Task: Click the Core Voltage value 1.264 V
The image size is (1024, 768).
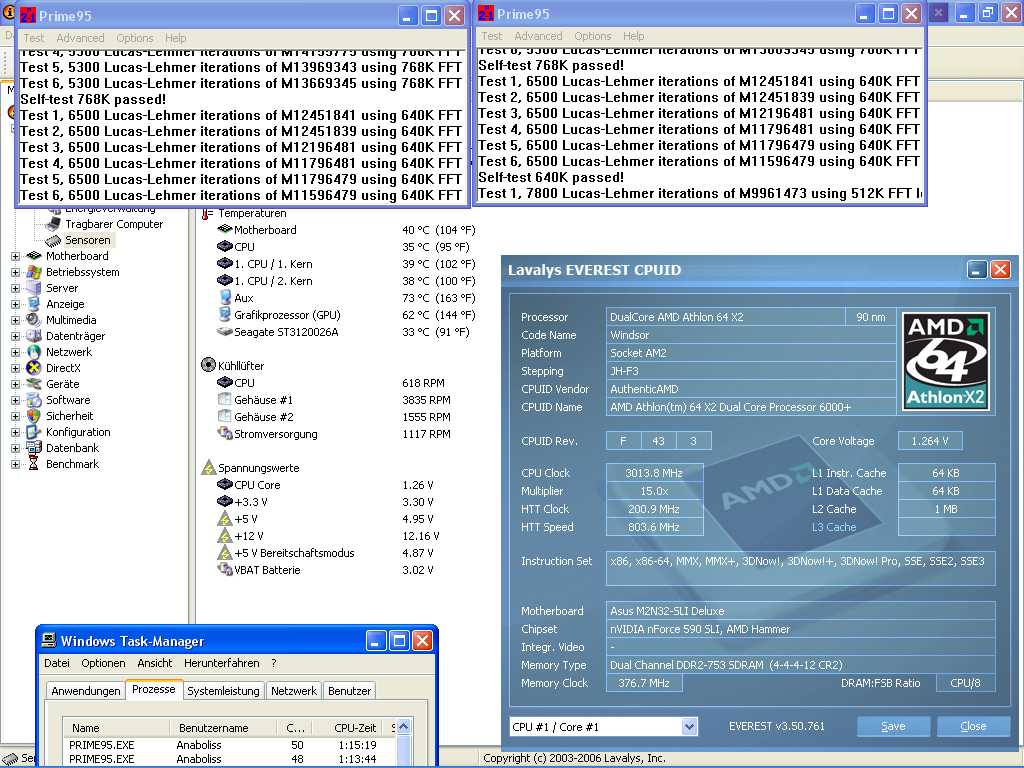Action: tap(930, 441)
